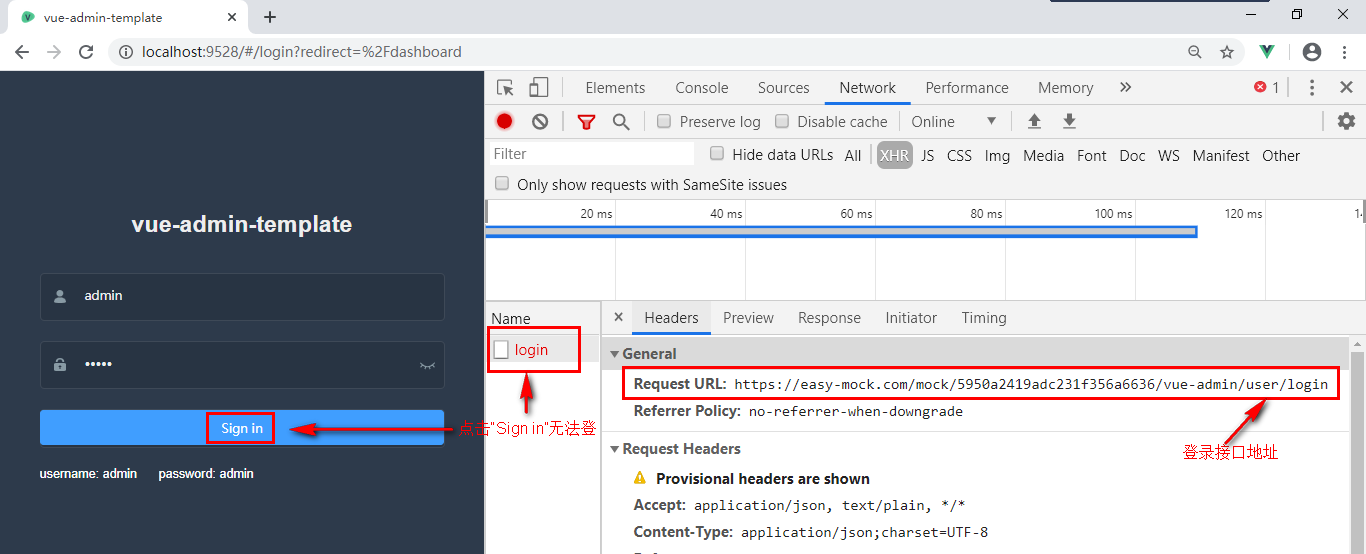The height and width of the screenshot is (554, 1366).
Task: Enable Preserve log checkbox
Action: point(664,121)
